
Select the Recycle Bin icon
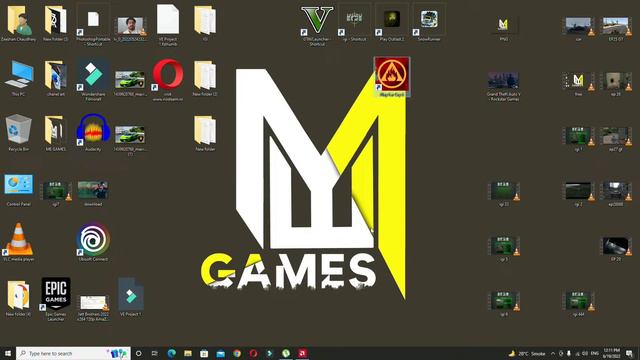click(x=18, y=133)
